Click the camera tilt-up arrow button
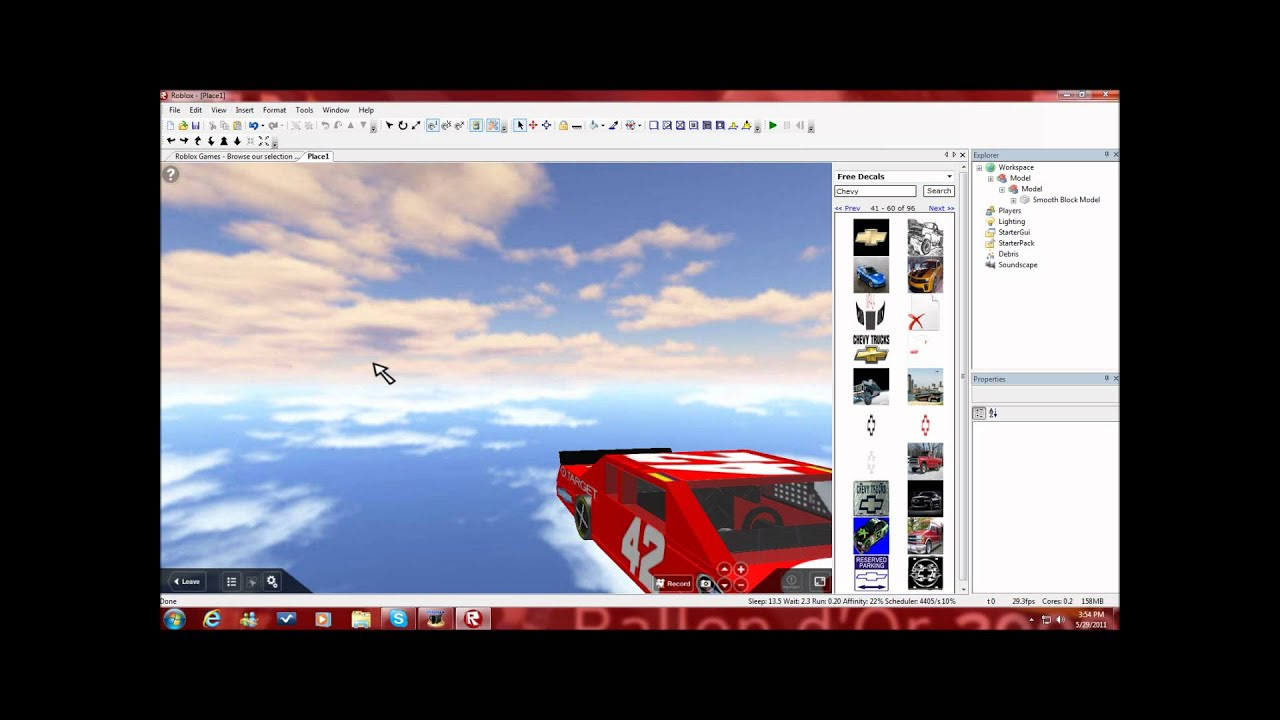This screenshot has width=1280, height=720. coord(724,569)
